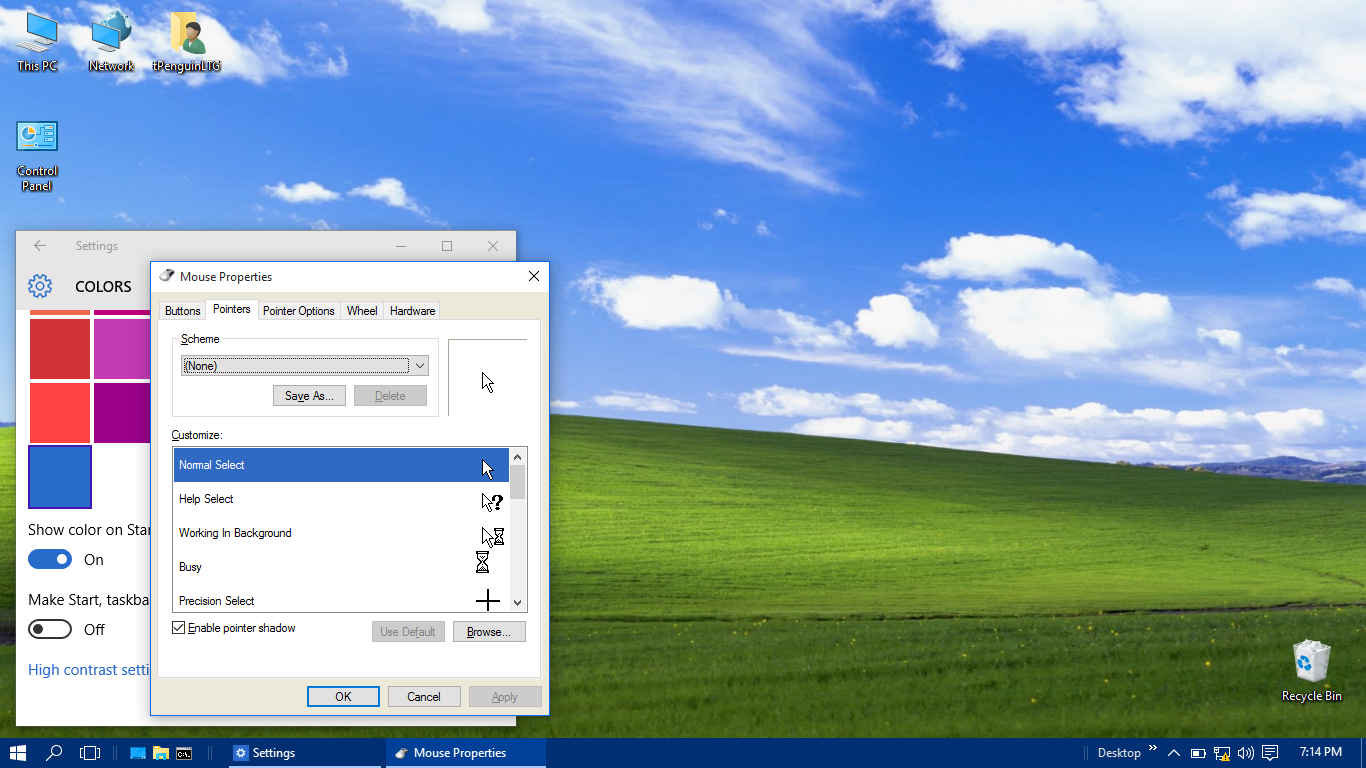This screenshot has width=1366, height=768.
Task: Click the taskbar clock showing 7:14 PM
Action: click(x=1321, y=753)
